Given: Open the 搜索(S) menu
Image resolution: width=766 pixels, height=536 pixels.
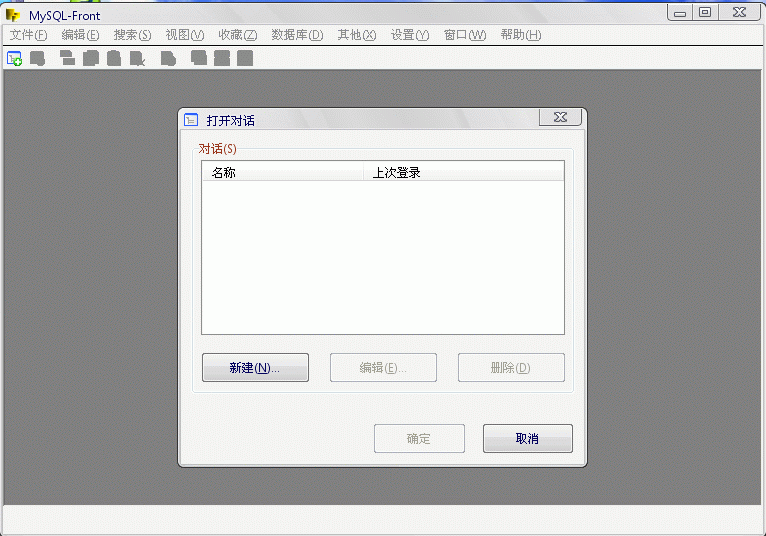Looking at the screenshot, I should [132, 35].
